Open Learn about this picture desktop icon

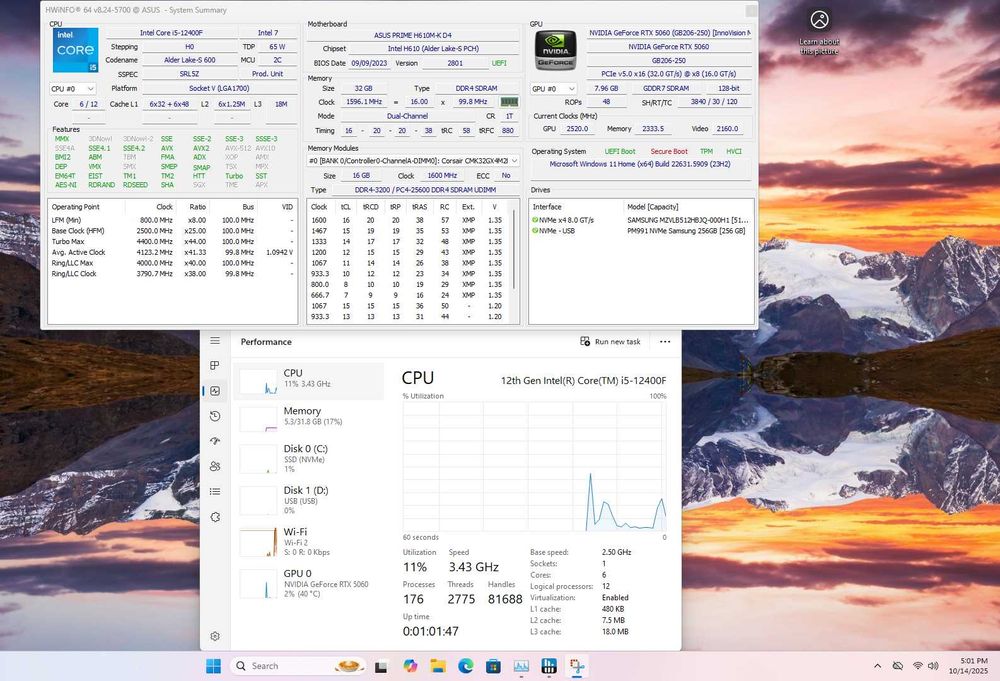(820, 32)
